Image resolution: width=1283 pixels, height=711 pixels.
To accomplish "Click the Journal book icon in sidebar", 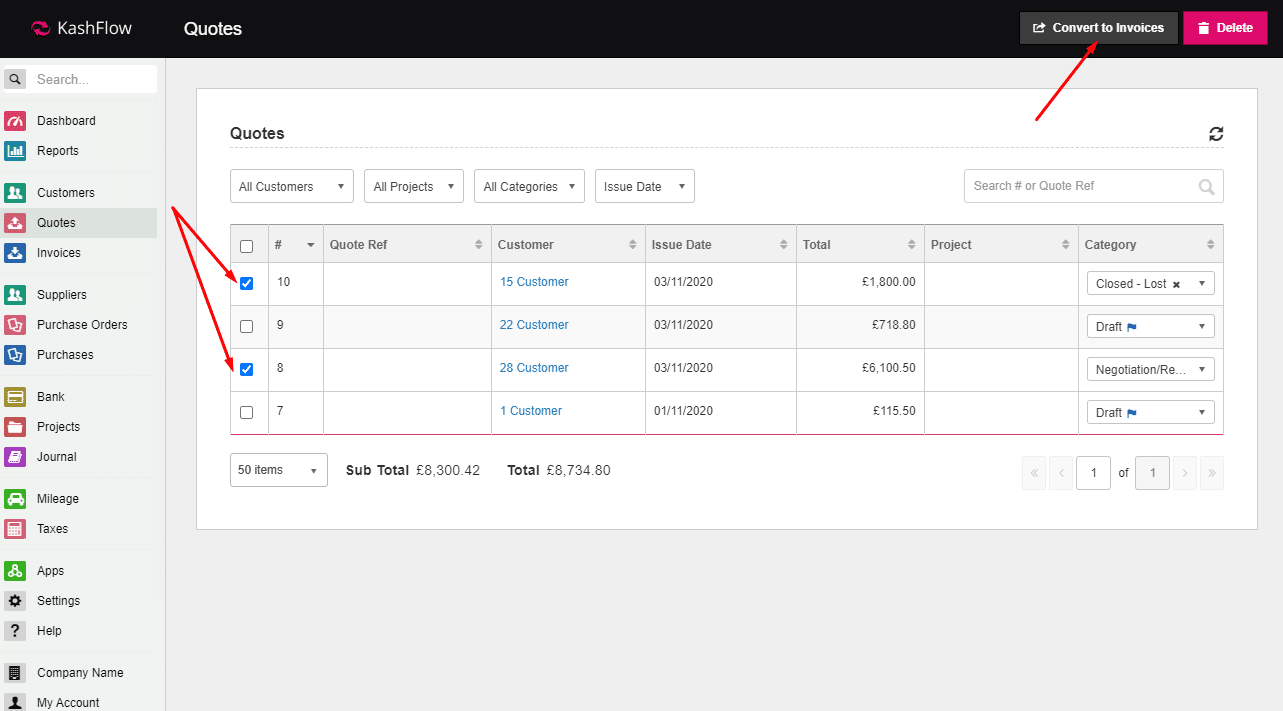I will pos(15,457).
